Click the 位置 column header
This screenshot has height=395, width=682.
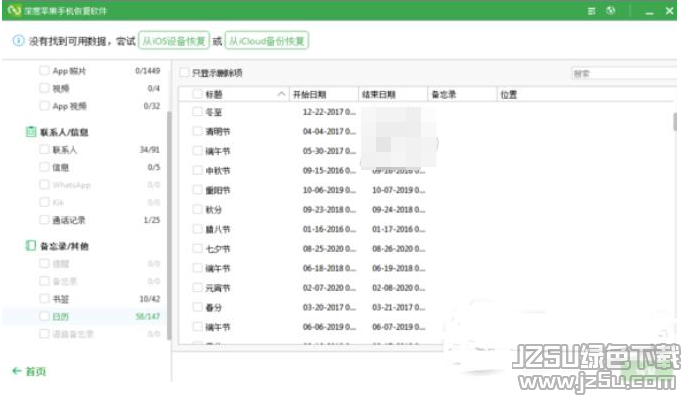(586, 94)
